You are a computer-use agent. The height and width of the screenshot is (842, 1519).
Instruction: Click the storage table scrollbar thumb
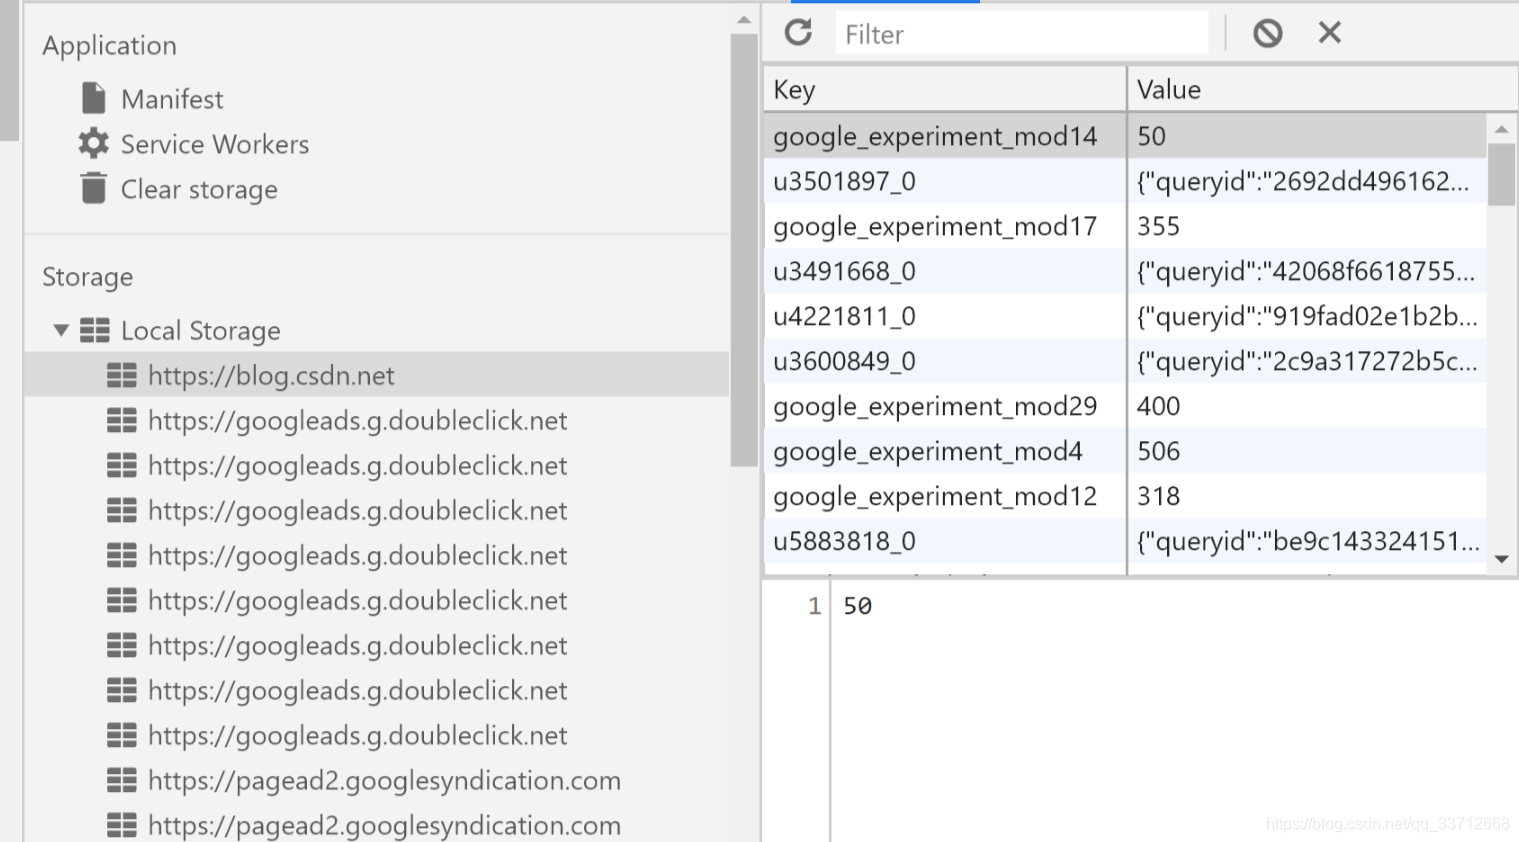click(x=1501, y=175)
